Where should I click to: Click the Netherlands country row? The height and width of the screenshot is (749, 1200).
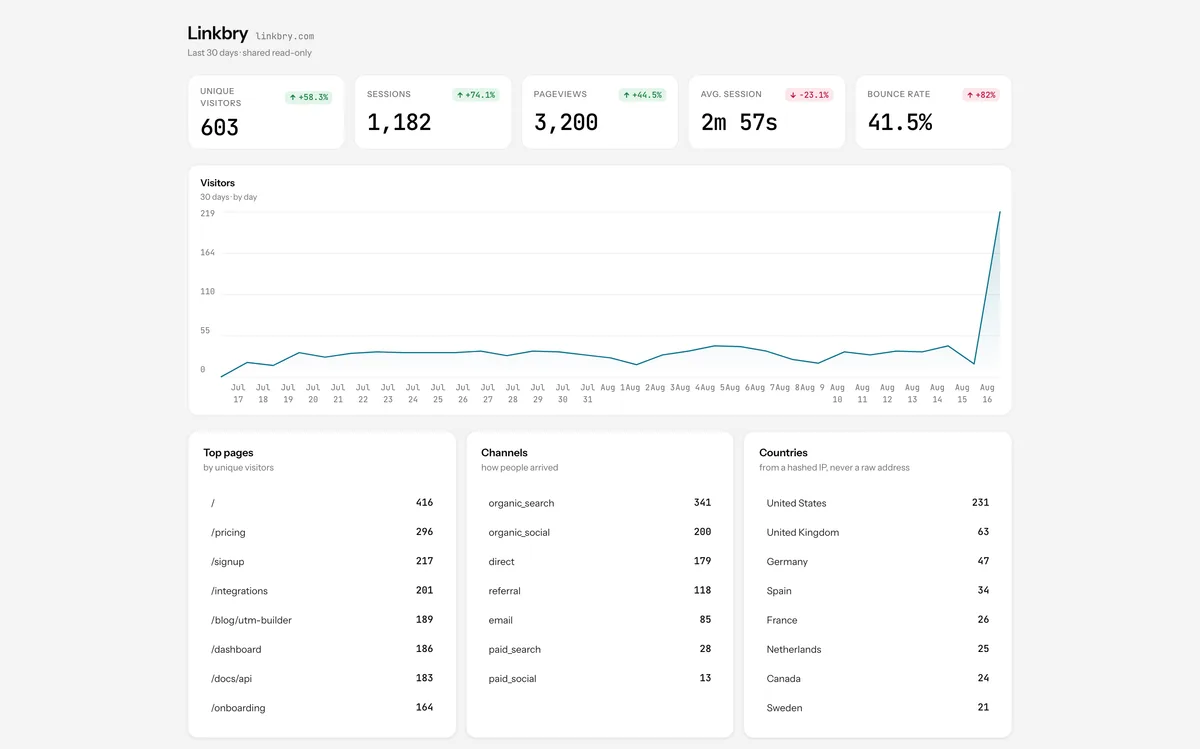878,649
